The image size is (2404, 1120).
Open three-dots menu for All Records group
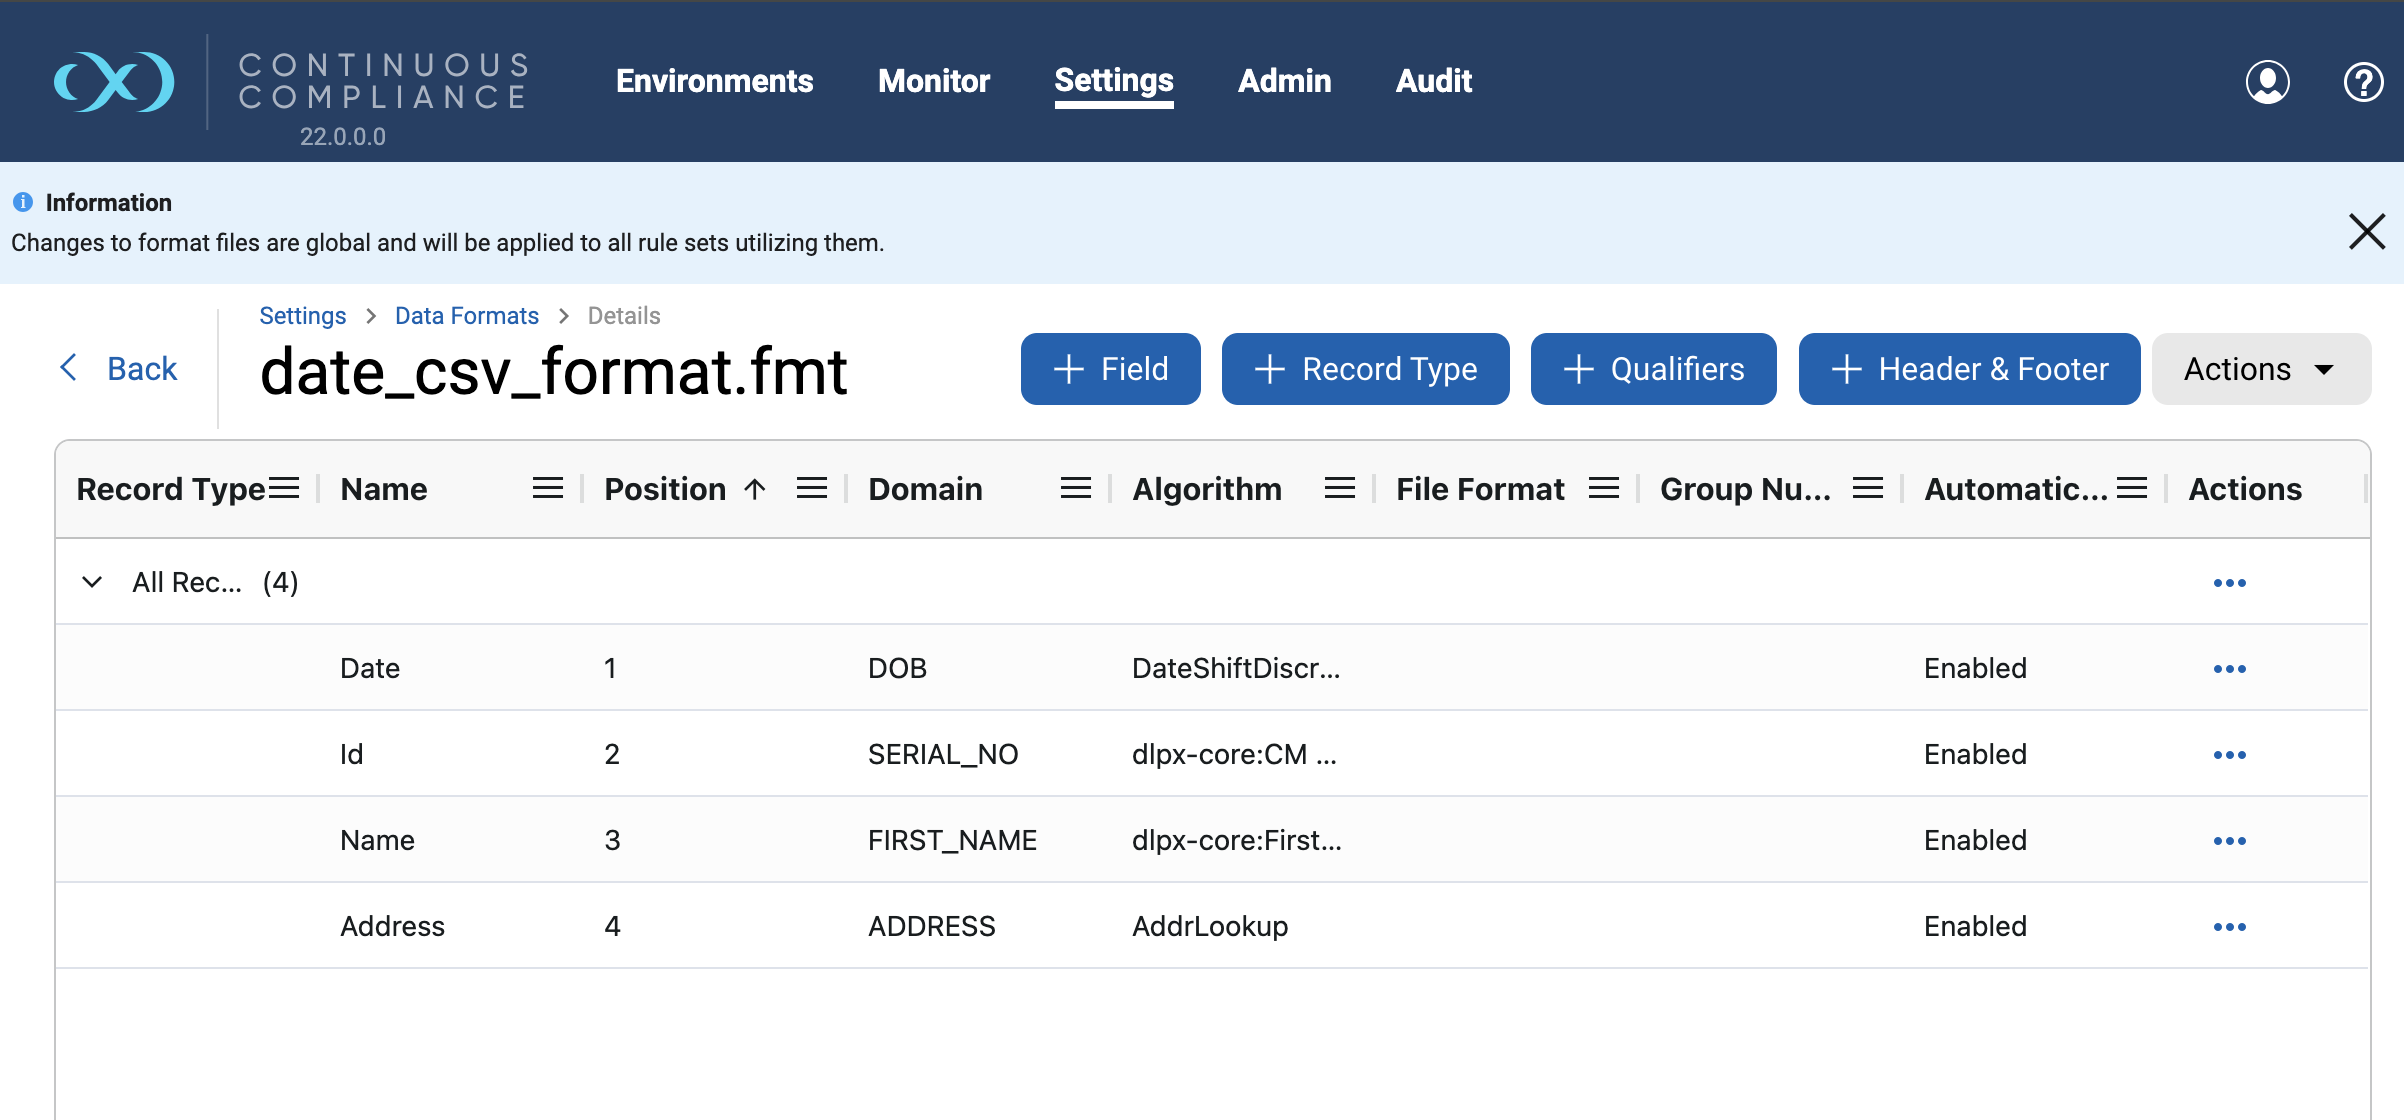click(2229, 582)
